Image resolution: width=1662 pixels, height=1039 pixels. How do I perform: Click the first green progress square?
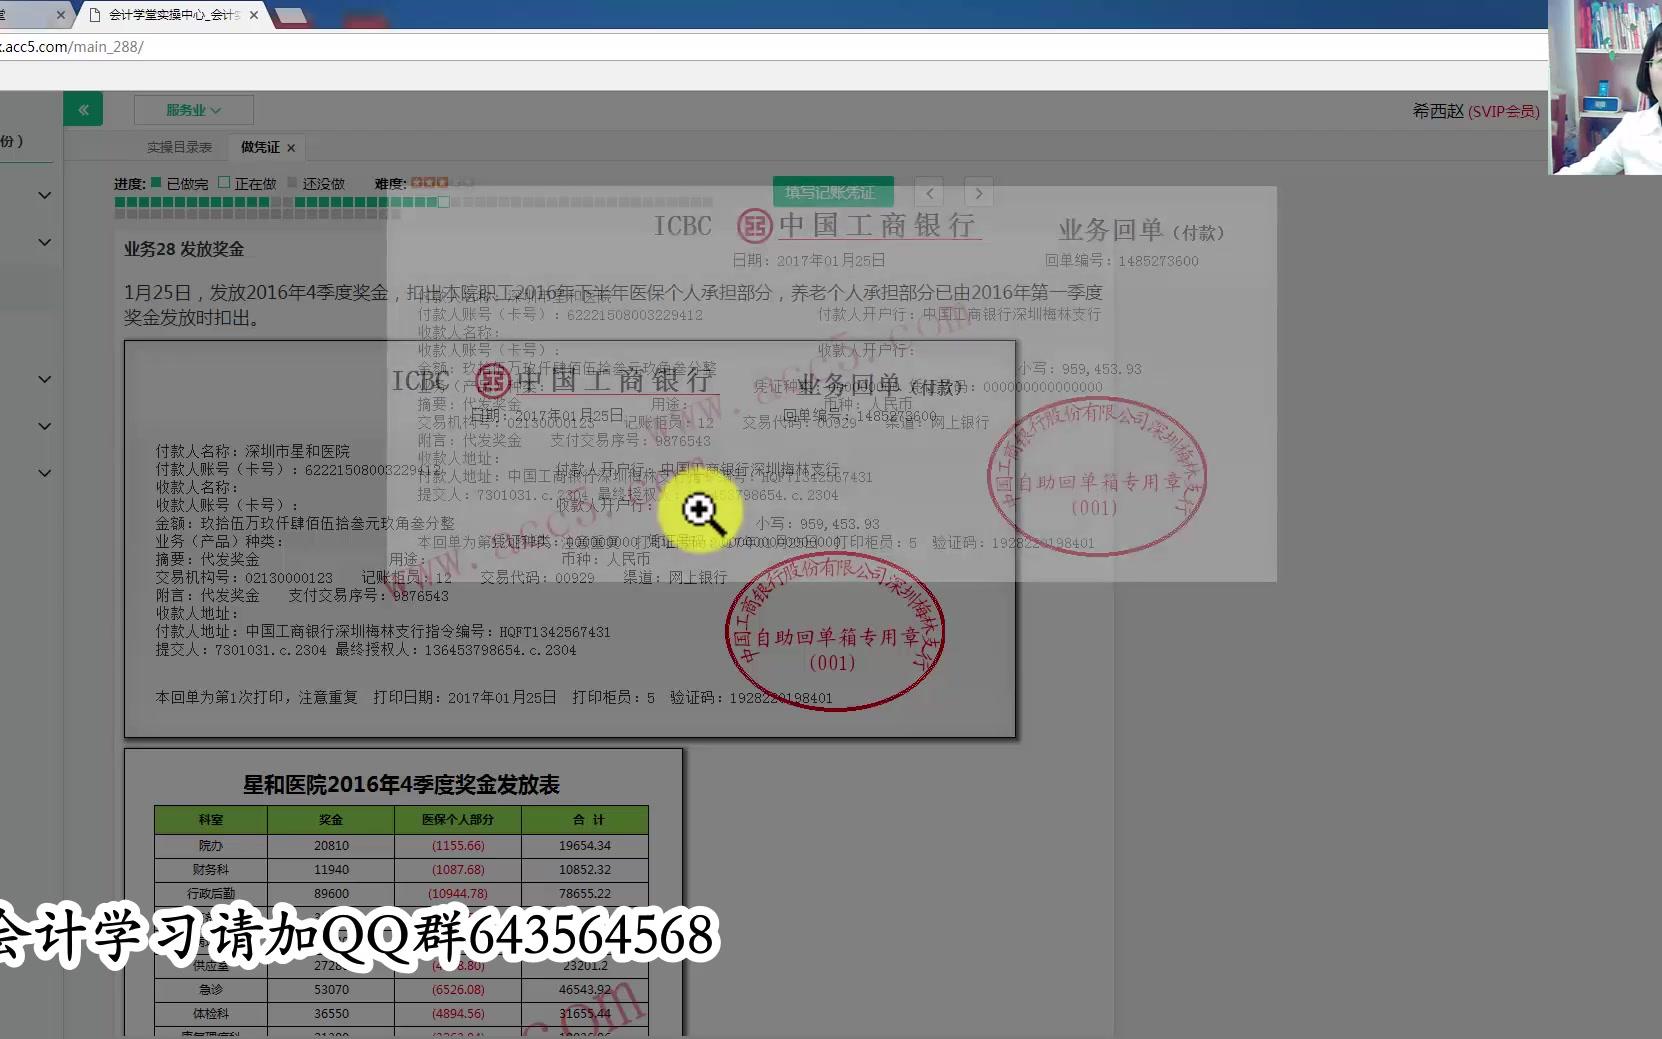pyautogui.click(x=120, y=202)
